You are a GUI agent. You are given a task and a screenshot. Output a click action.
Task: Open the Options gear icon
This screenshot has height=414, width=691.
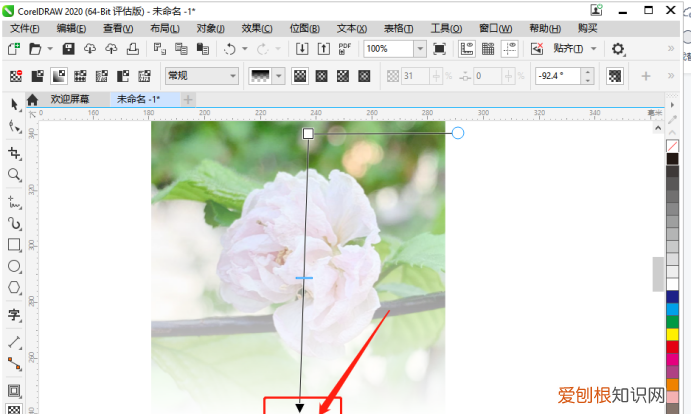(618, 49)
